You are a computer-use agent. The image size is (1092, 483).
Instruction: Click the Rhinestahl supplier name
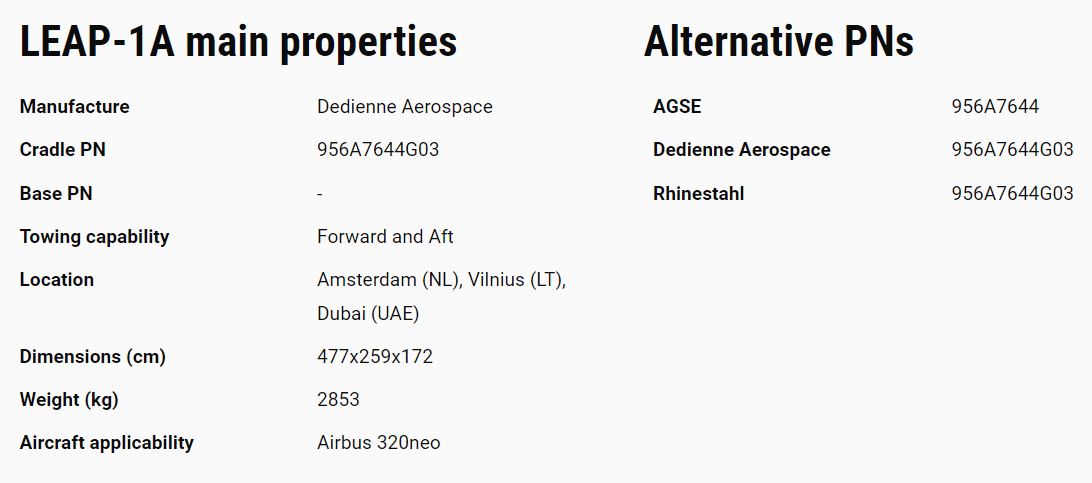[699, 193]
